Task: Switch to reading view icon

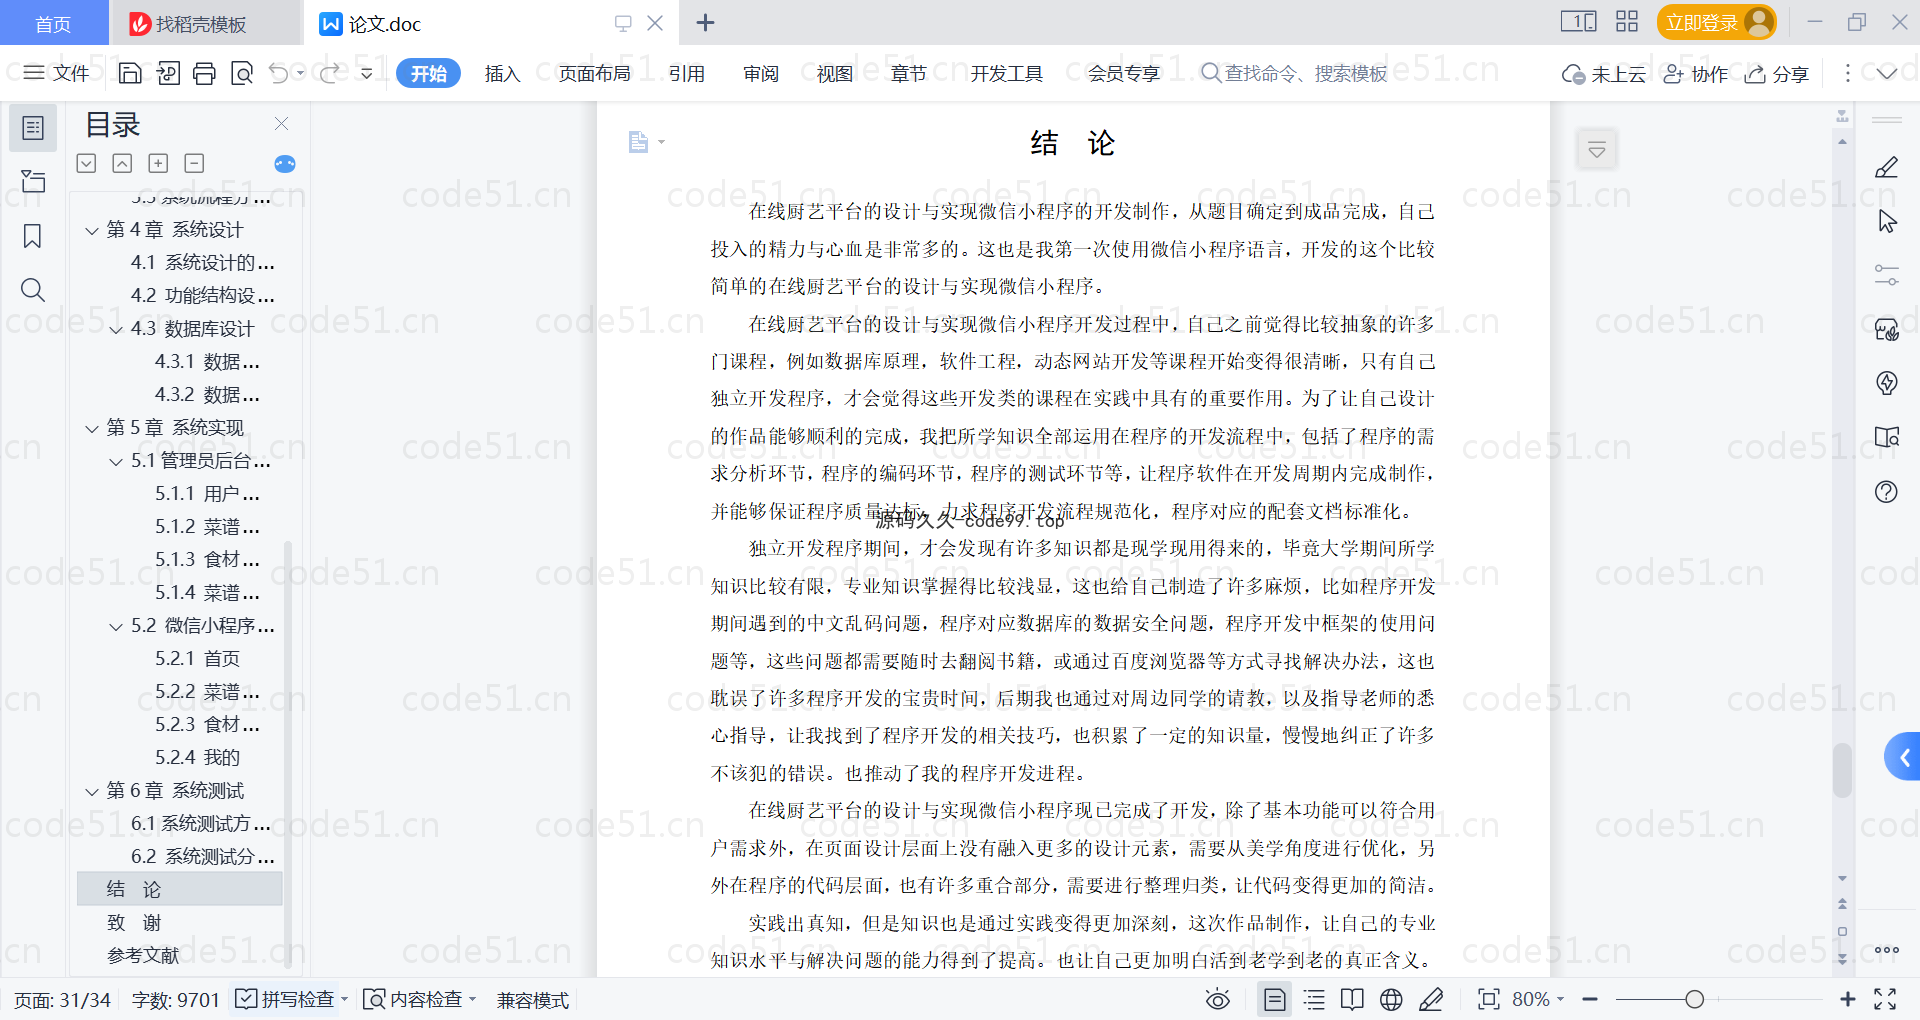Action: 1352,999
